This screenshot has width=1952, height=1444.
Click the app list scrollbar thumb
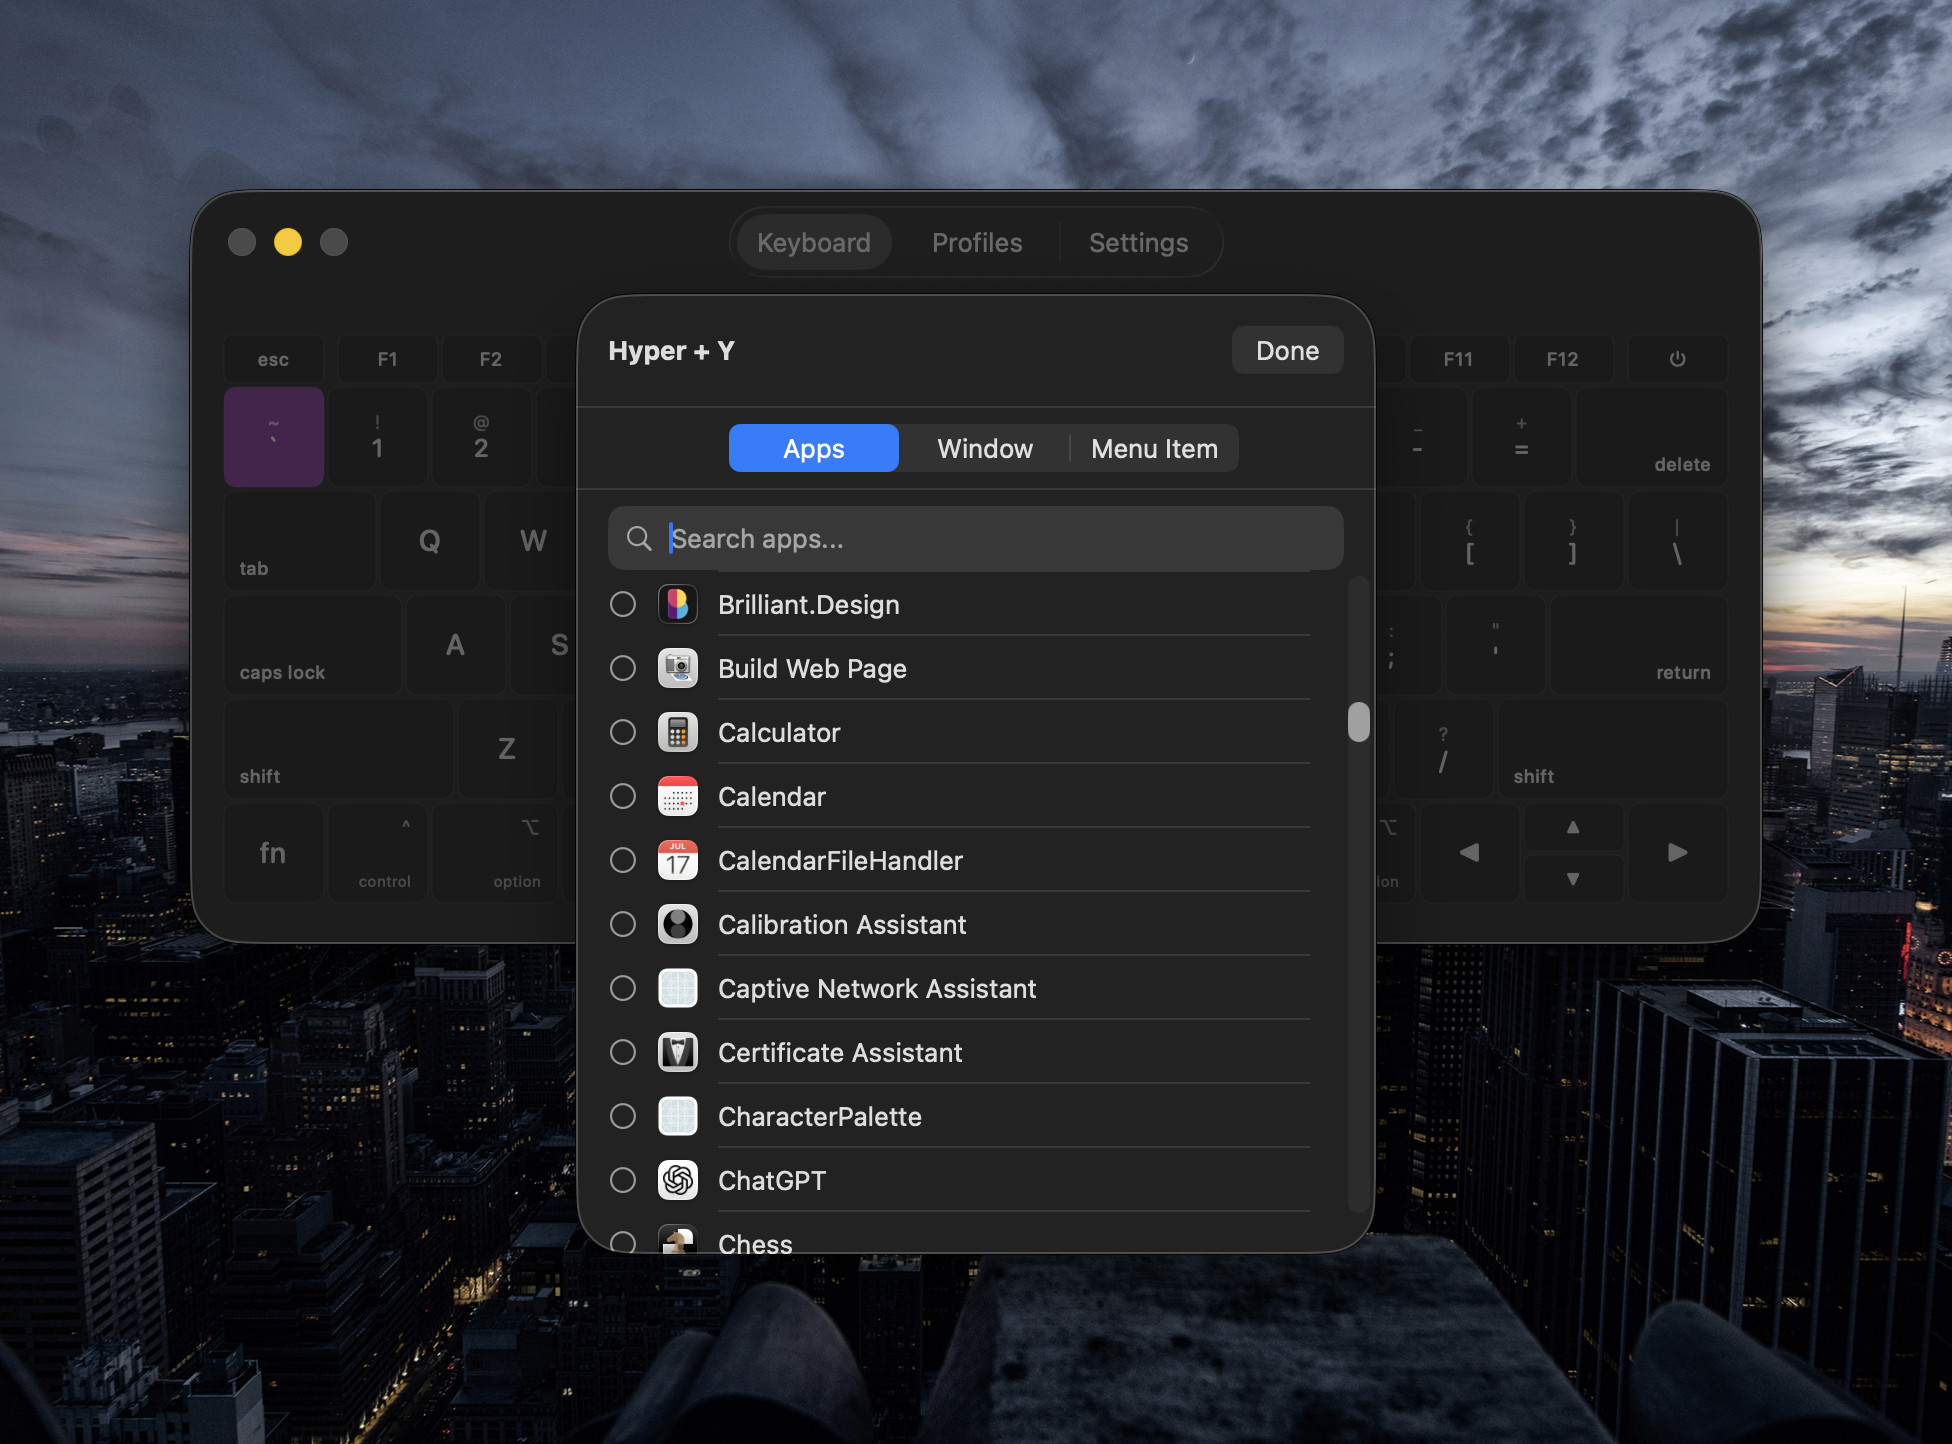click(1358, 722)
